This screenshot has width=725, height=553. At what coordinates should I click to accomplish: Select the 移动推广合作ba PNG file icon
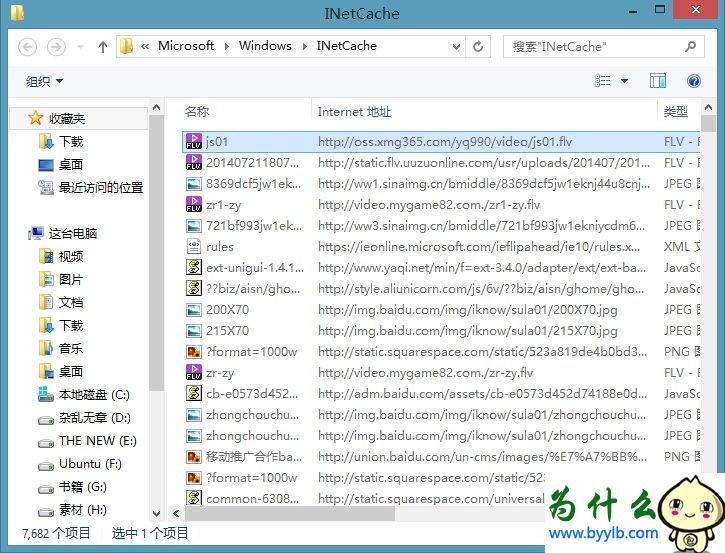(x=194, y=457)
